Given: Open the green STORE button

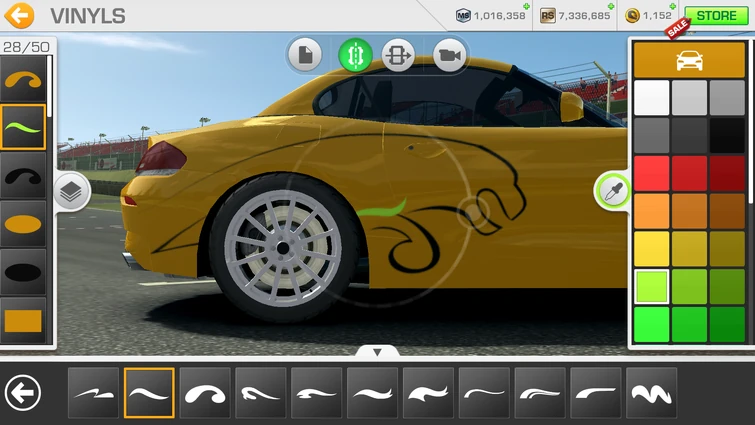Looking at the screenshot, I should pos(717,15).
